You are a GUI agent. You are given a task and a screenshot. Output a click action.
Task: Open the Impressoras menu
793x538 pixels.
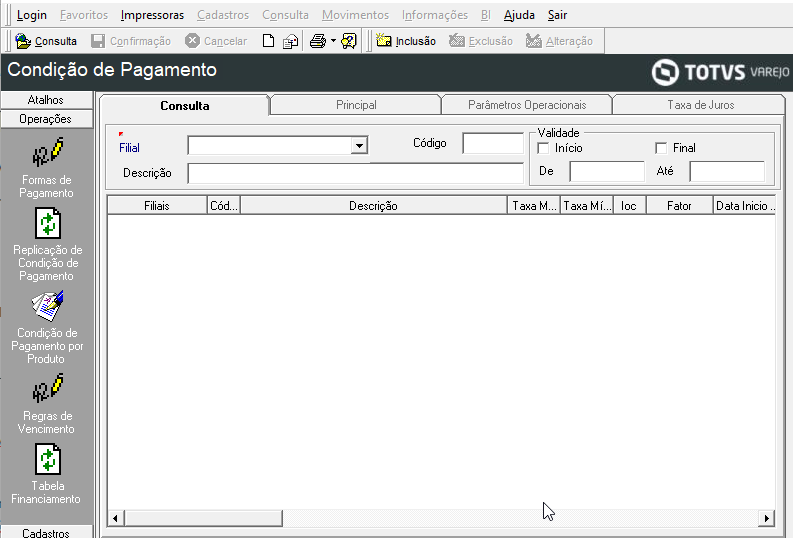pyautogui.click(x=152, y=15)
